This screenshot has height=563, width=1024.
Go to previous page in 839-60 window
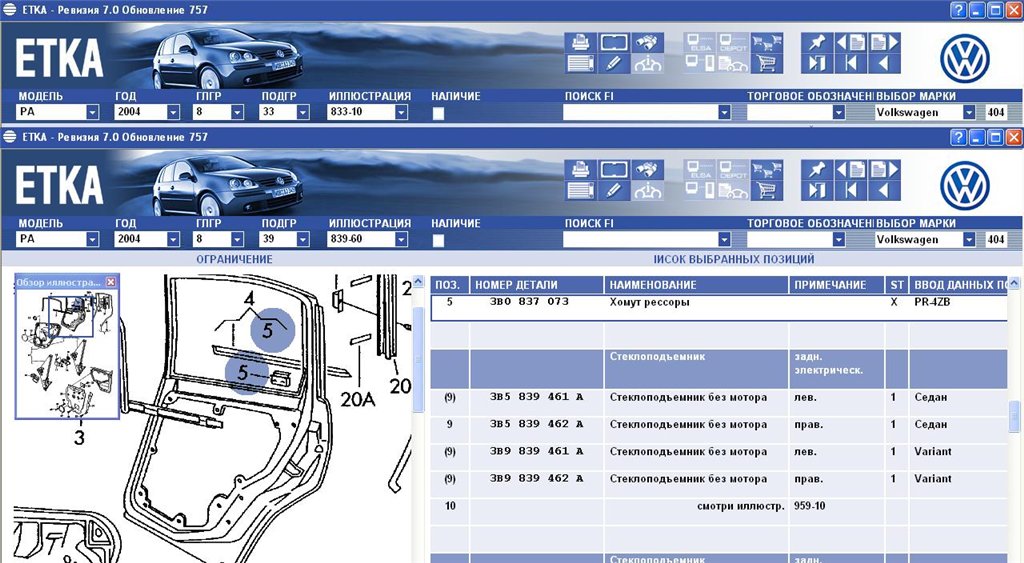coord(850,170)
